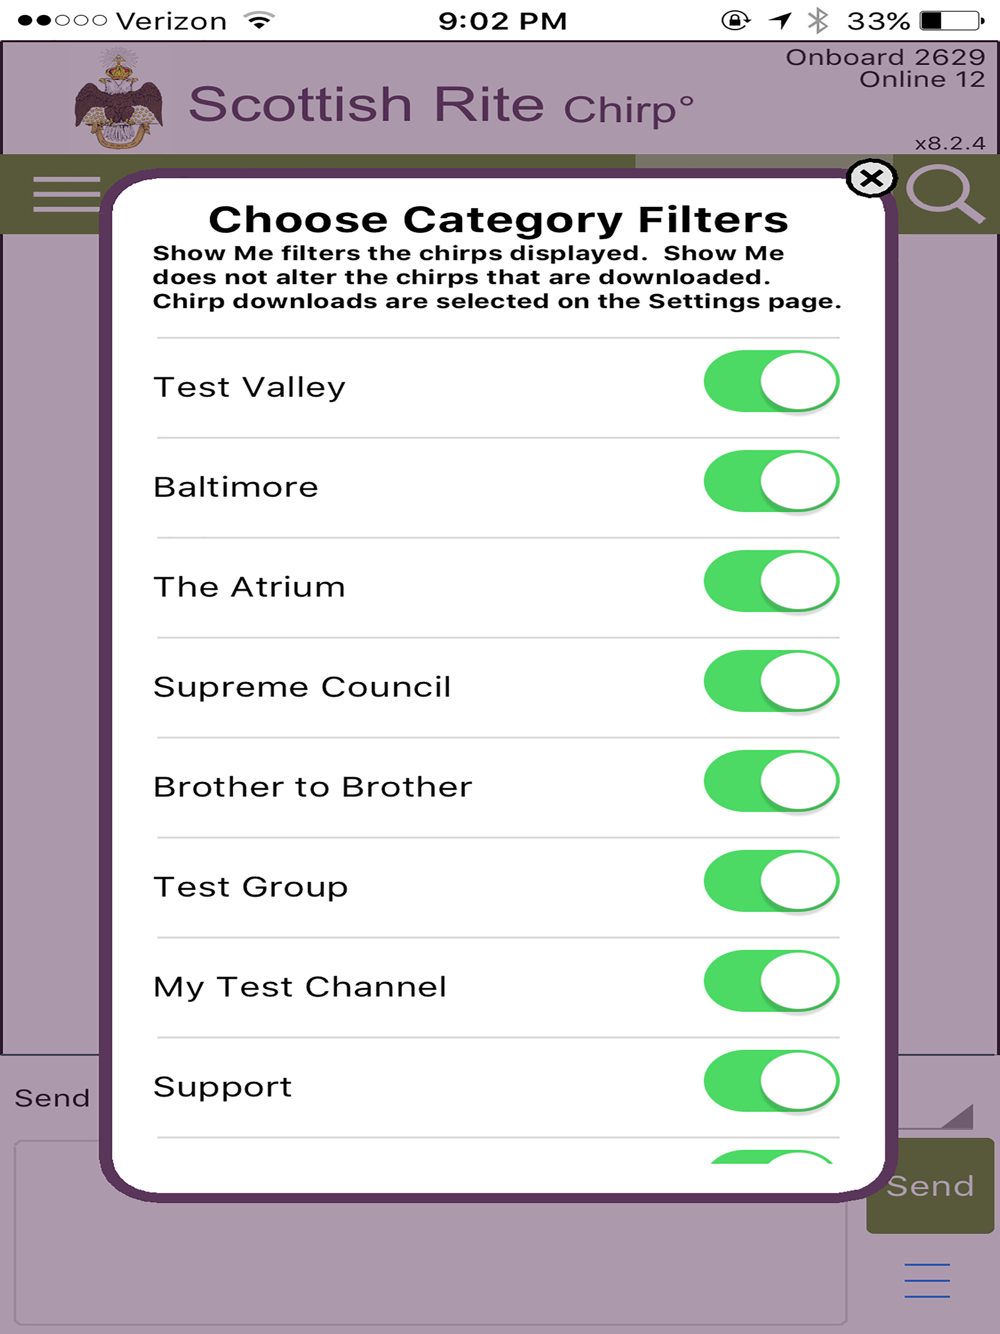Disable Brother to Brother filter
This screenshot has width=1000, height=1334.
point(770,782)
